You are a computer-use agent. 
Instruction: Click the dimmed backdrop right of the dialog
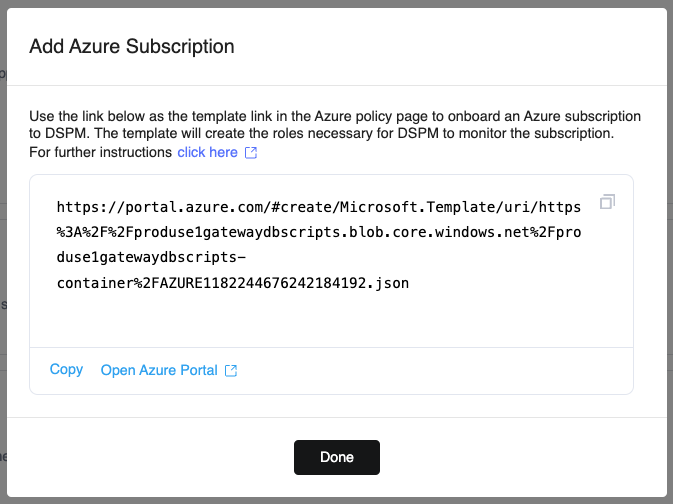coord(669,250)
